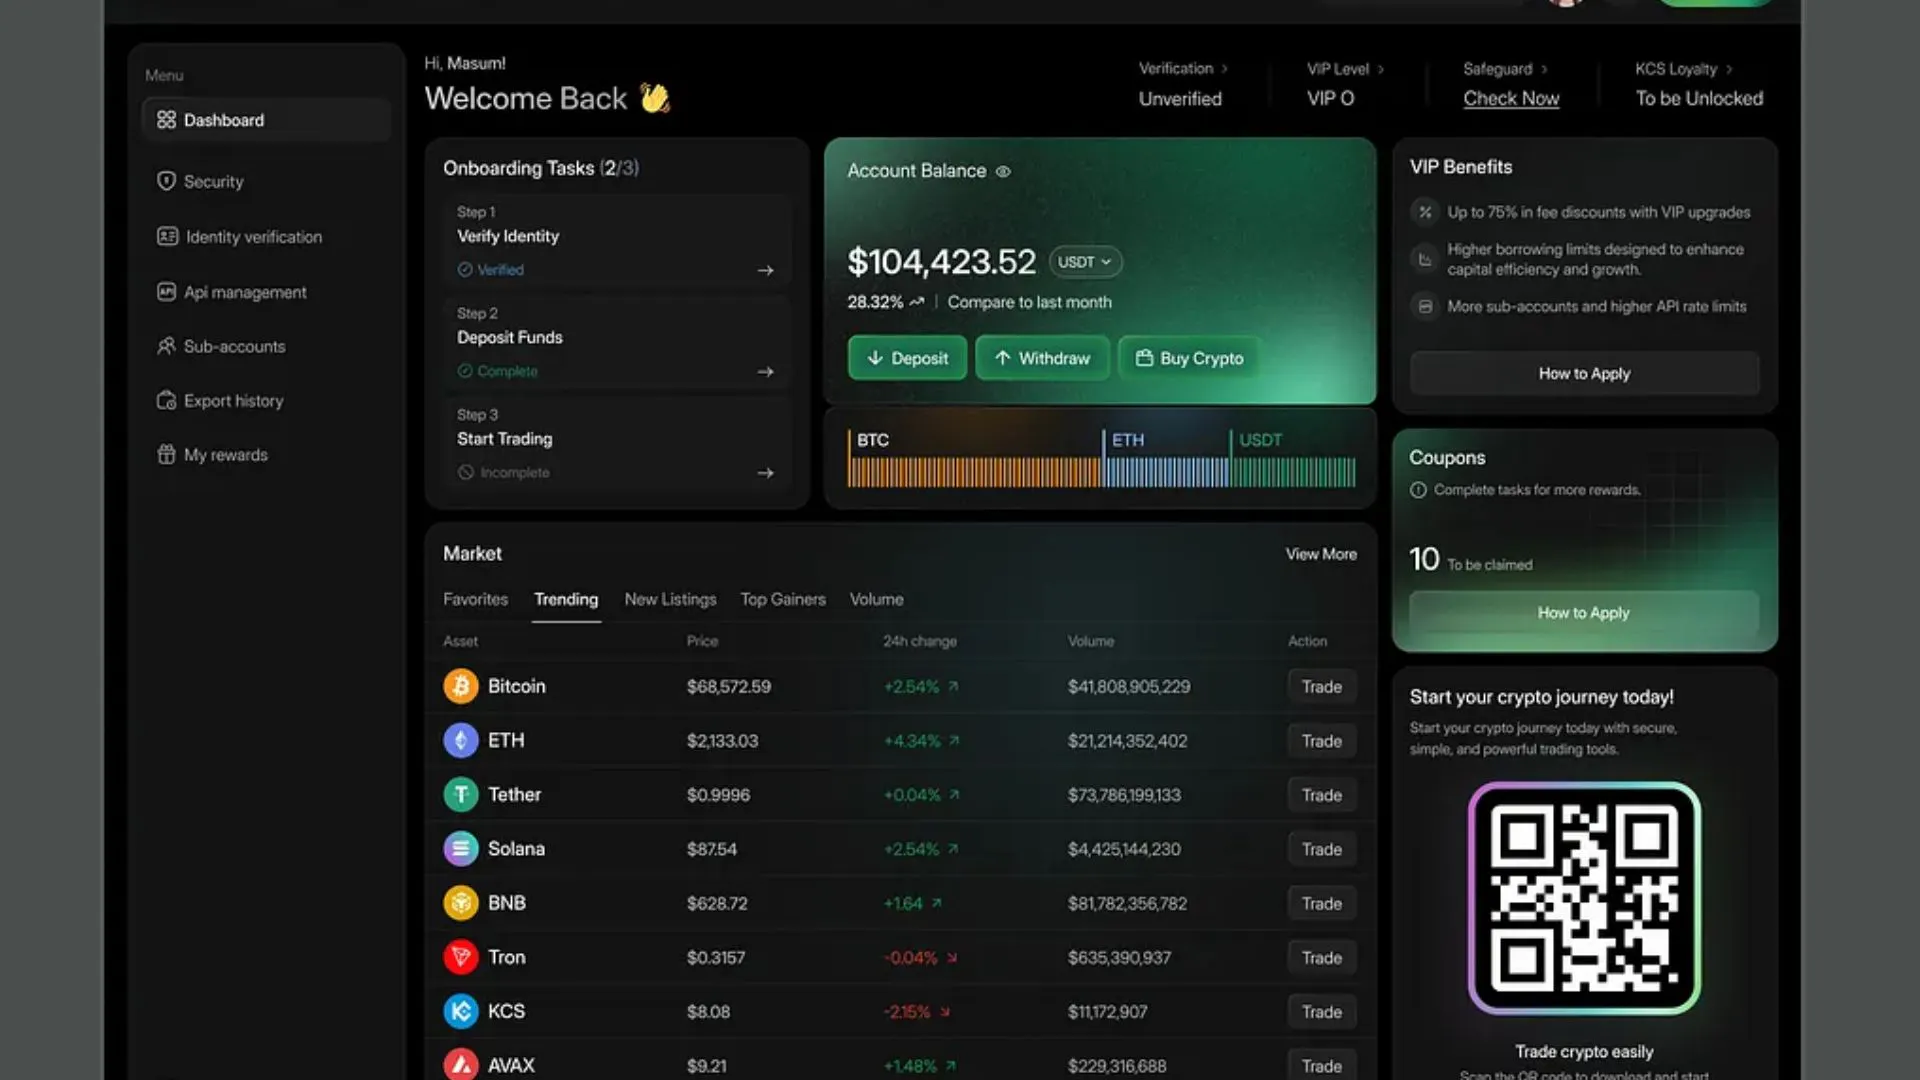Viewport: 1920px width, 1080px height.
Task: Switch to the New Listings tab
Action: pyautogui.click(x=670, y=599)
